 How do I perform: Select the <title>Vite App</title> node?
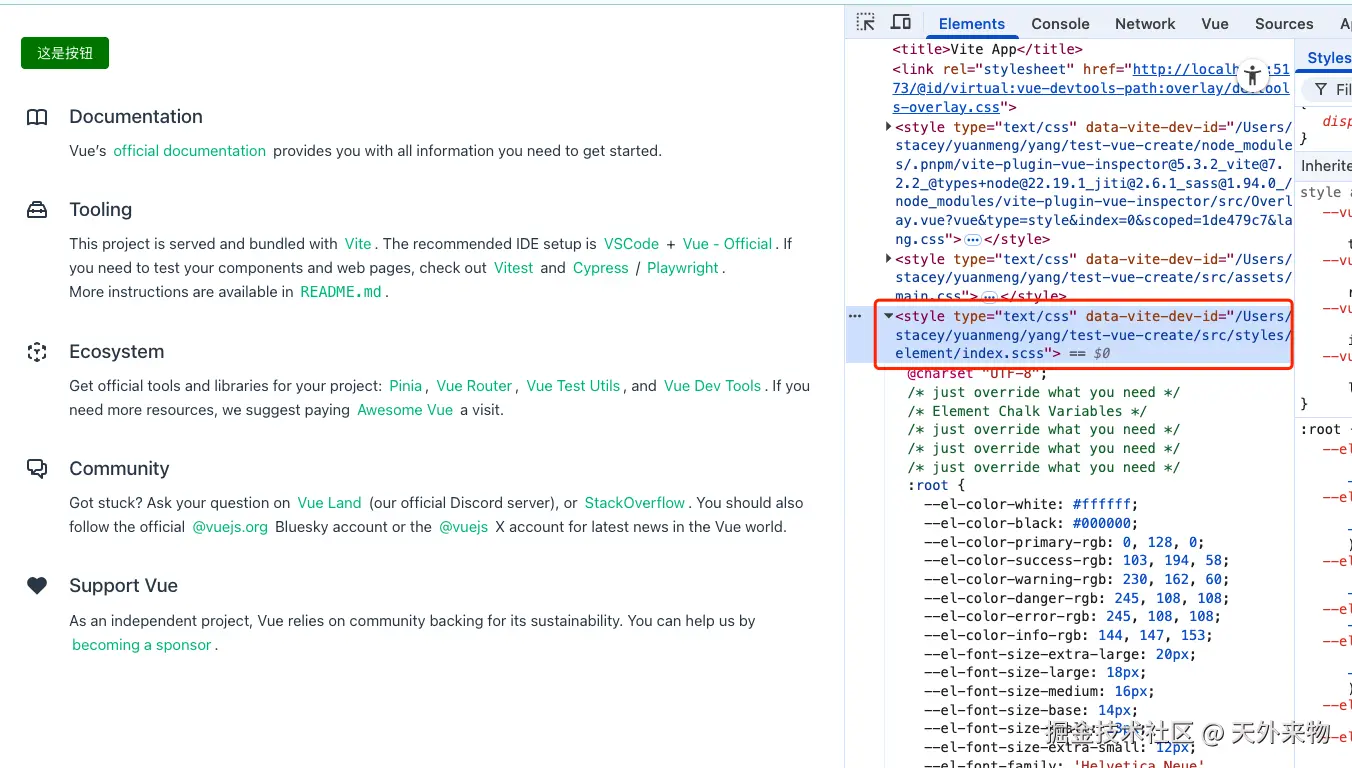pos(988,49)
